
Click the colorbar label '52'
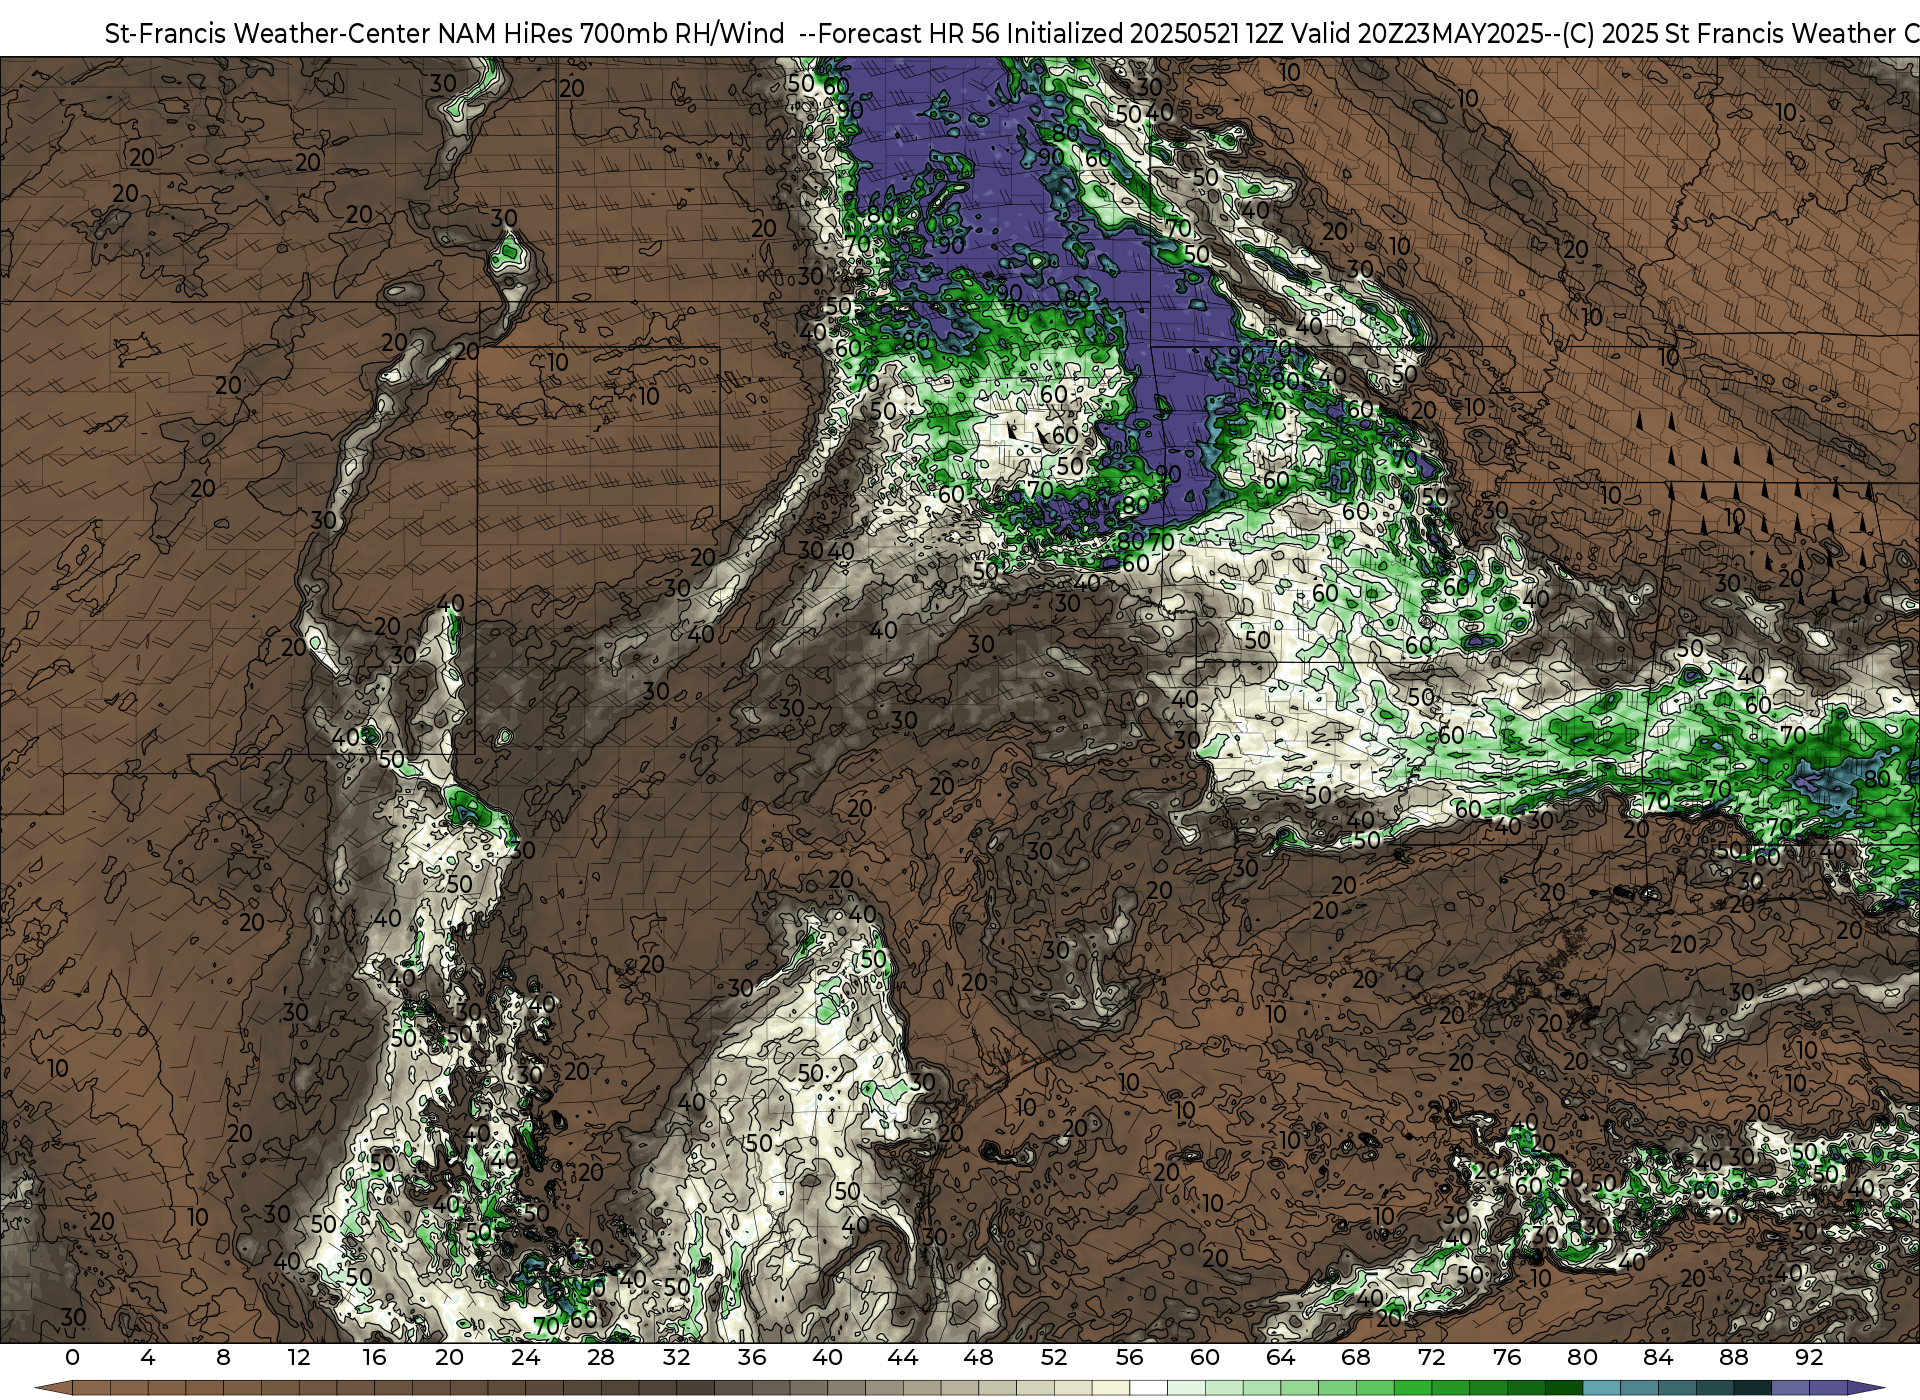1054,1357
